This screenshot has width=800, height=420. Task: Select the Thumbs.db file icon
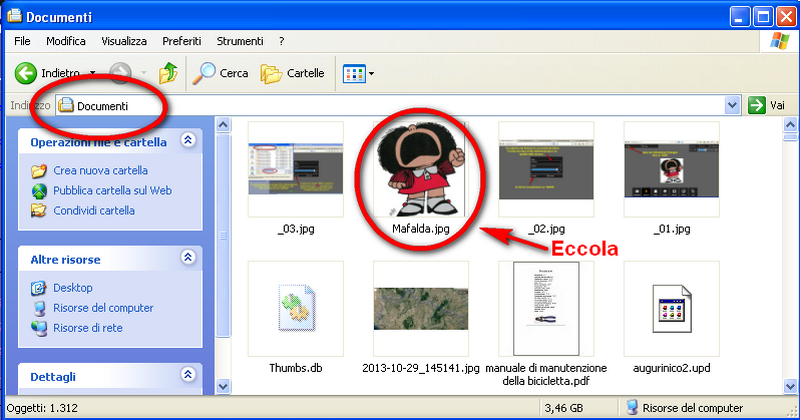point(296,308)
